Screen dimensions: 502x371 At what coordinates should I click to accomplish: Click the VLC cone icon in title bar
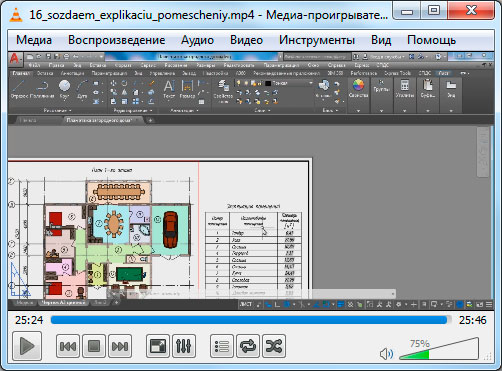(16, 15)
